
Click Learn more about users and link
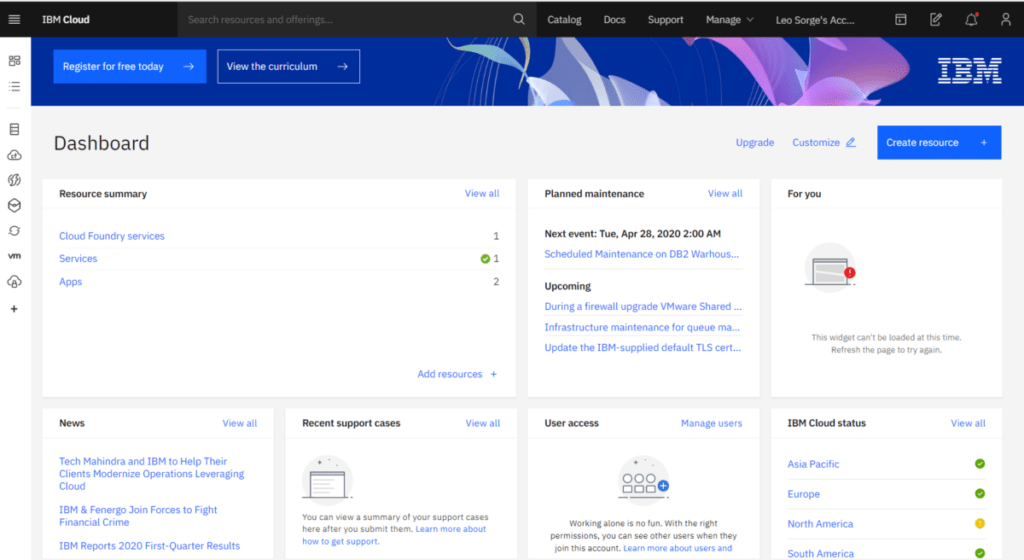pos(678,548)
